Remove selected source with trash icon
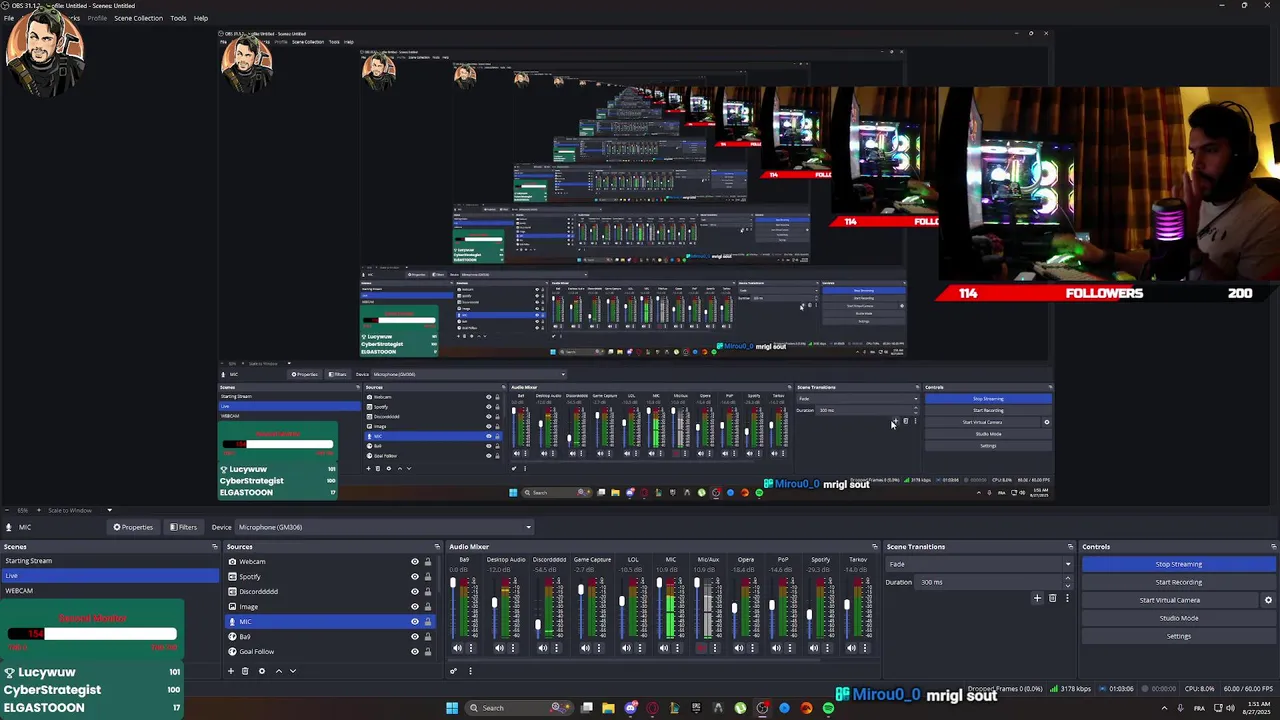The image size is (1280, 720). (x=245, y=671)
